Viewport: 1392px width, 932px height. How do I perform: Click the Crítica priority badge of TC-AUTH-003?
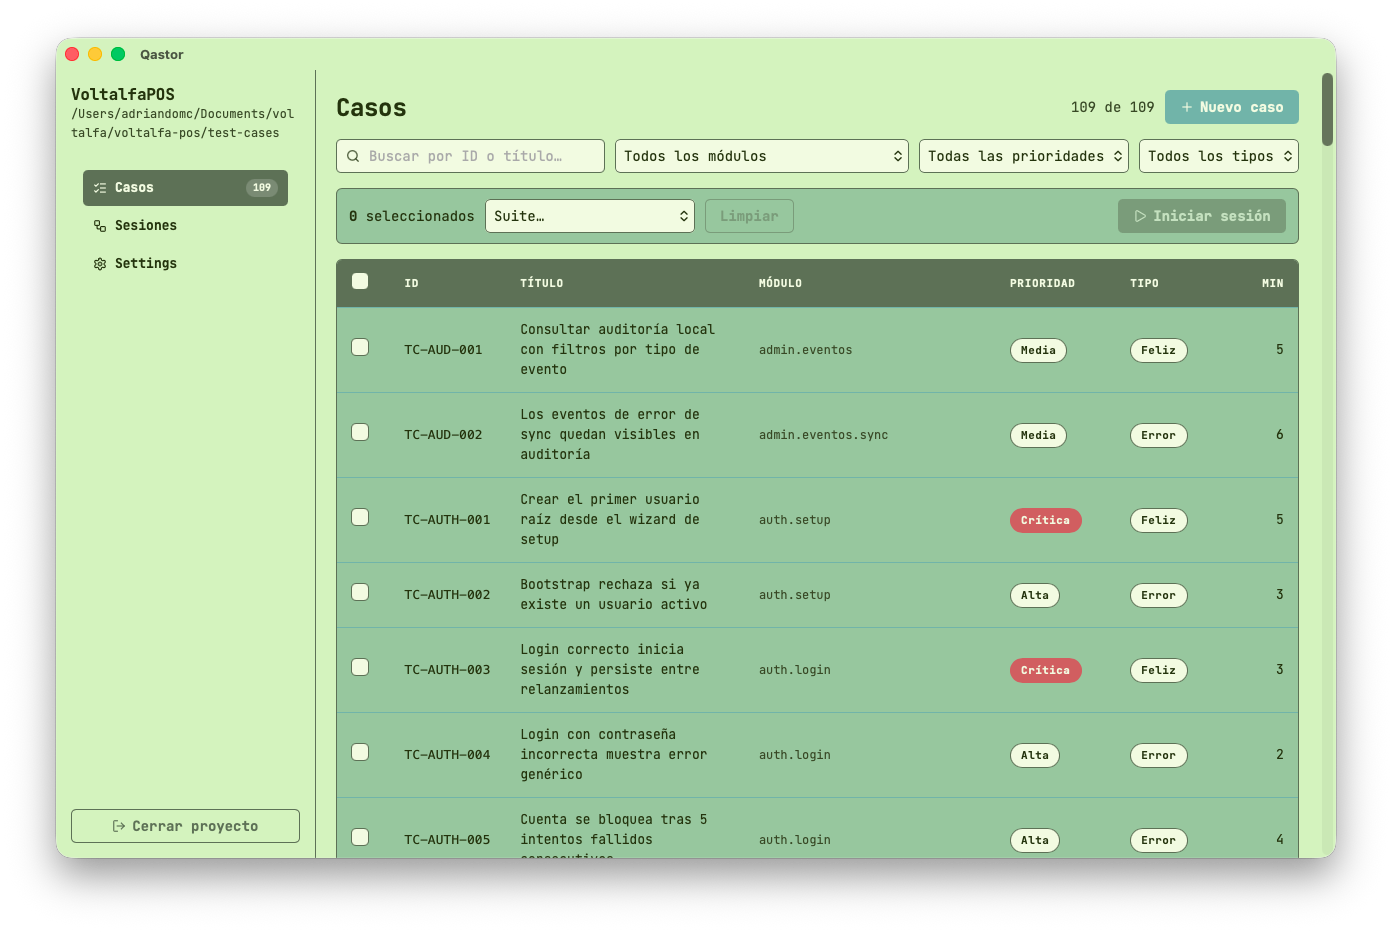[x=1045, y=670]
